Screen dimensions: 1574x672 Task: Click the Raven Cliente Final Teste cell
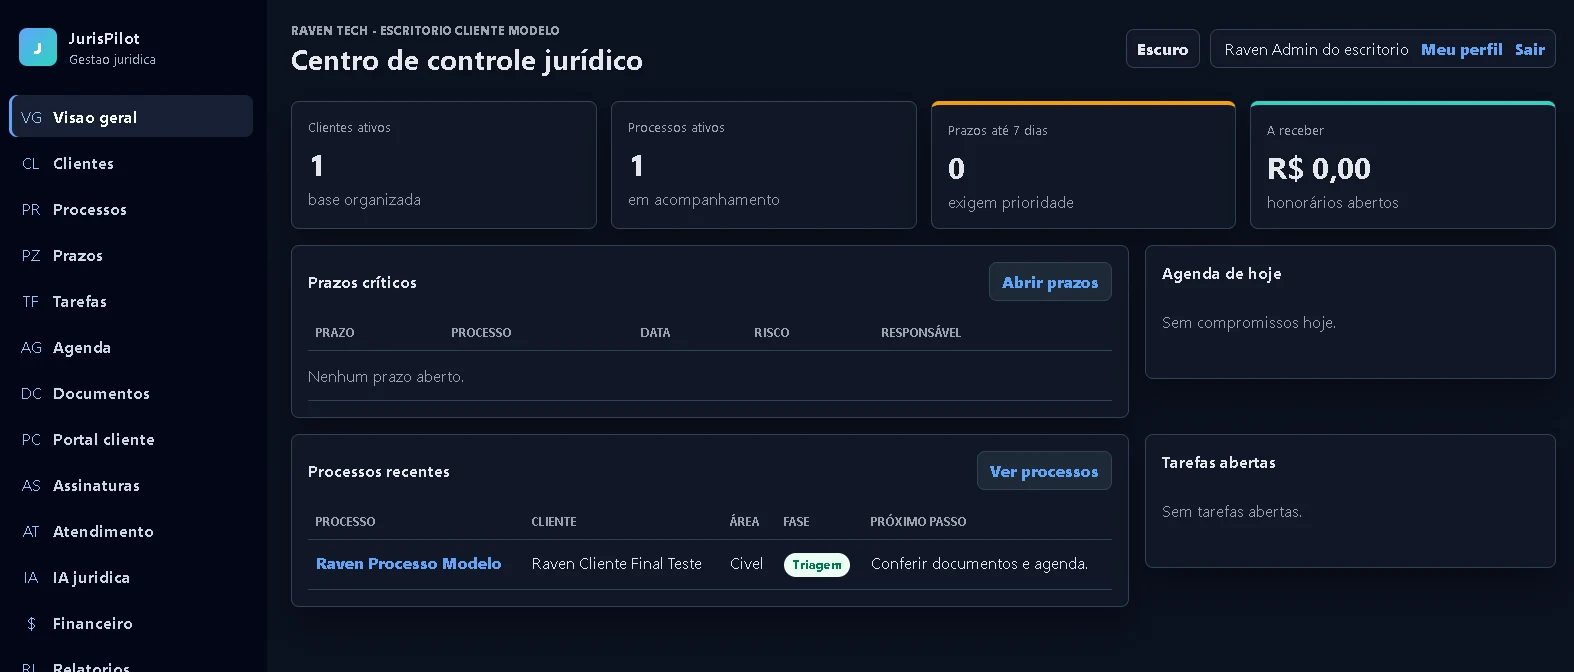(x=617, y=563)
